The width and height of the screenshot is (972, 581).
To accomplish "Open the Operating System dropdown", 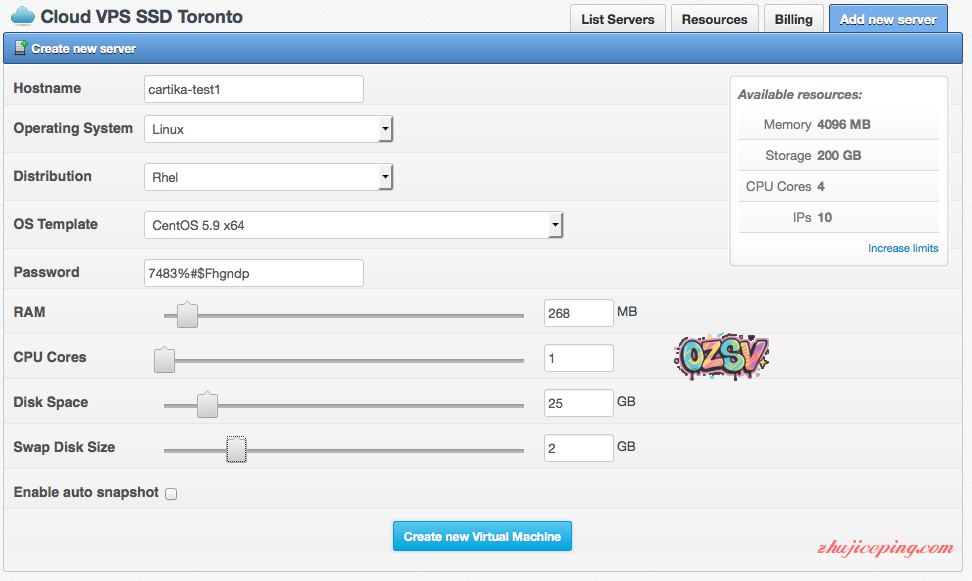I will point(268,129).
